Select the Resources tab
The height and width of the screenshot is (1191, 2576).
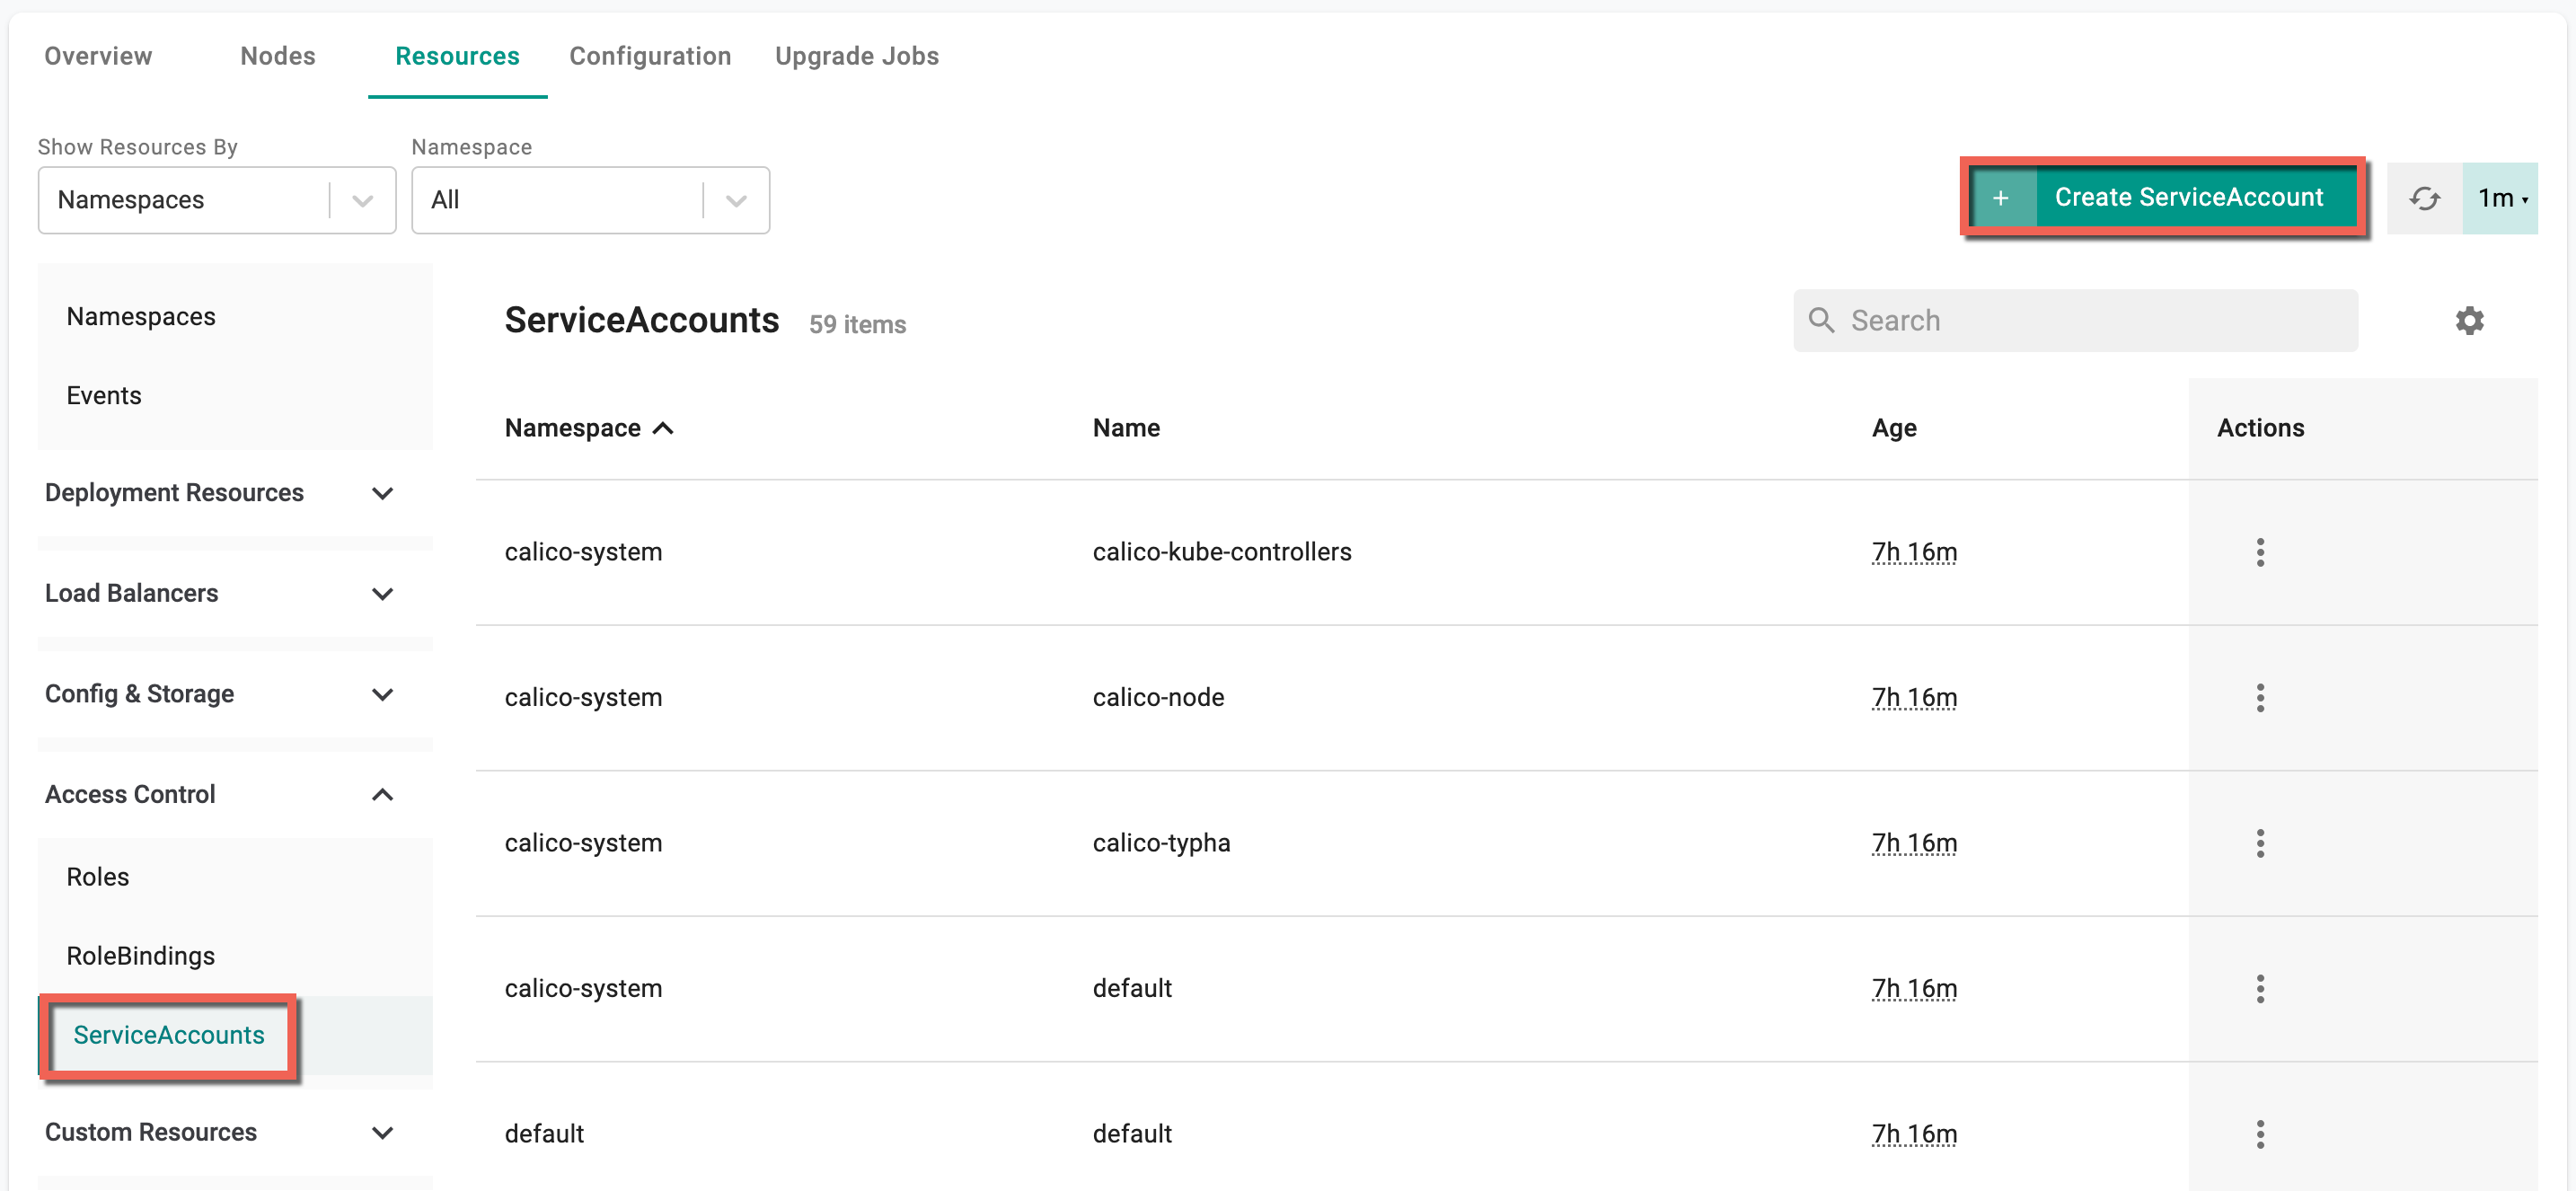point(457,56)
